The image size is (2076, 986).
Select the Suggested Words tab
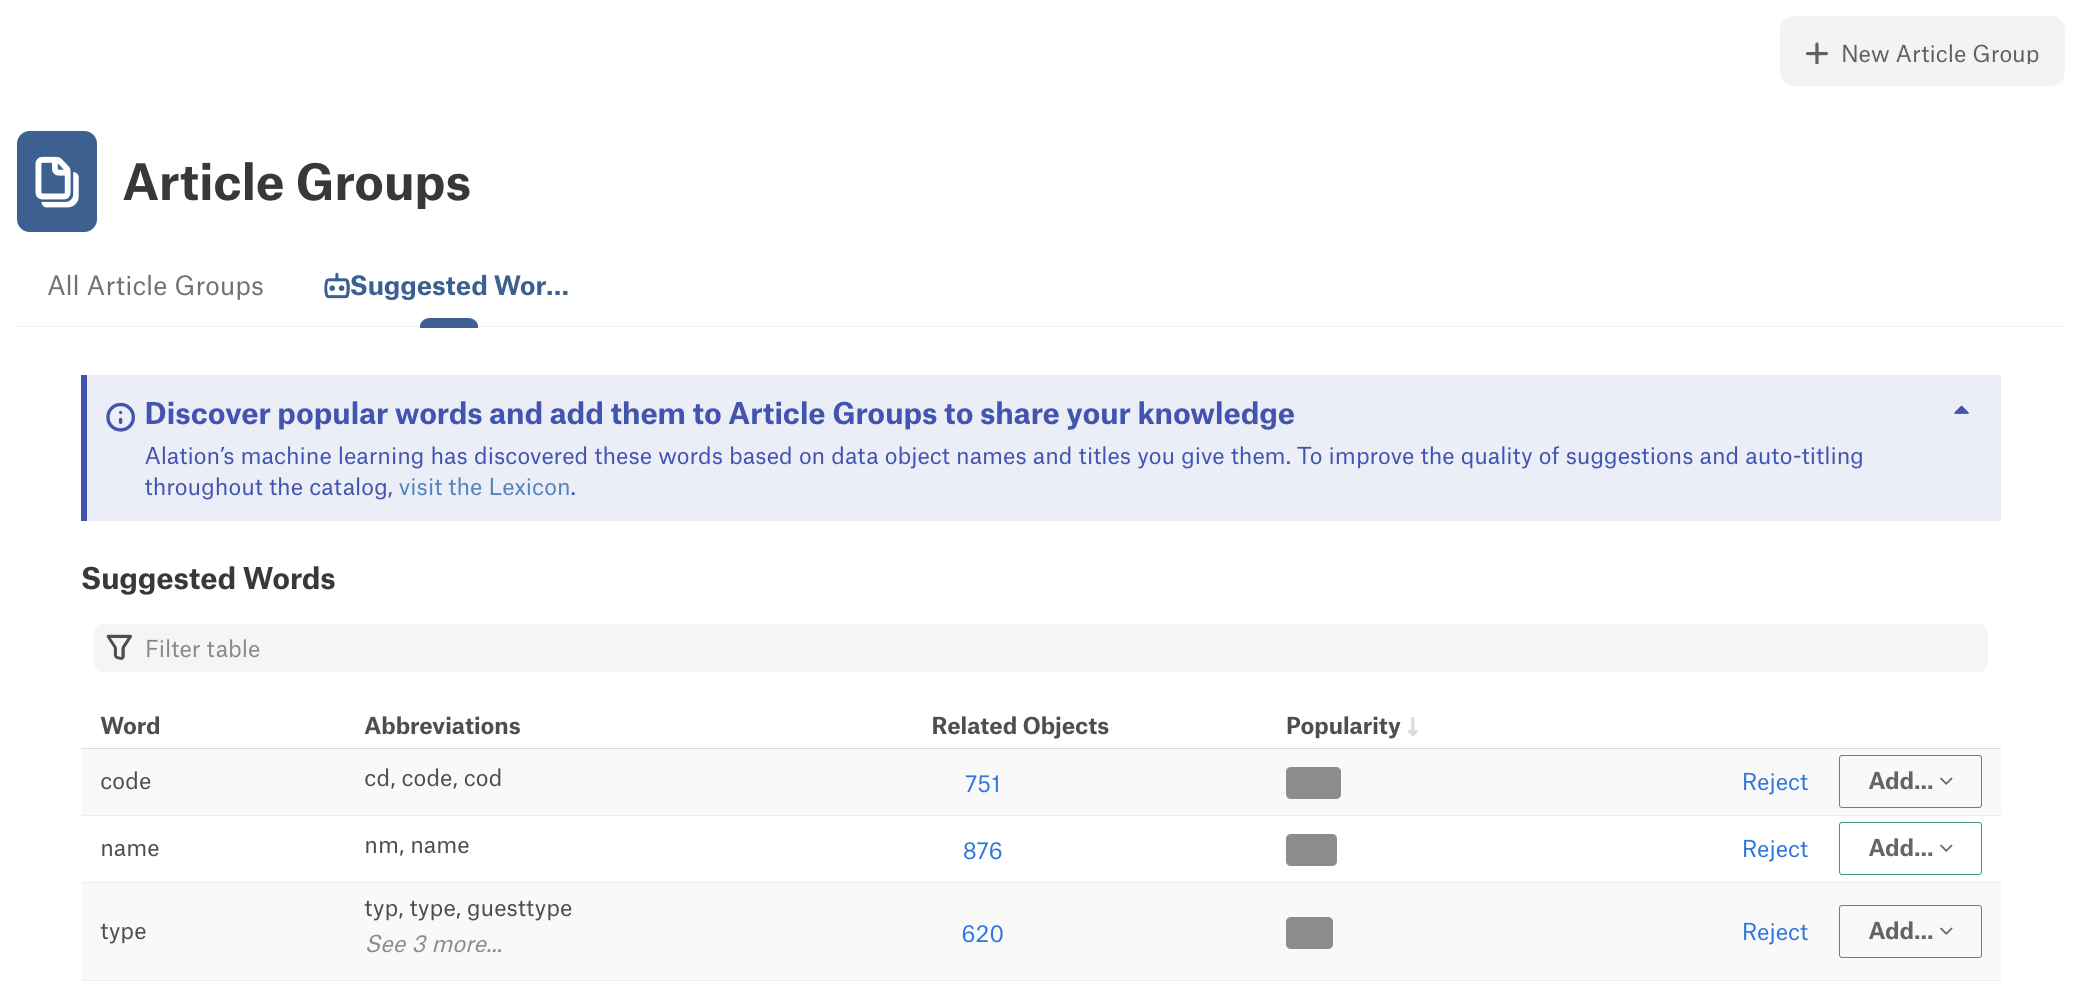coord(447,286)
